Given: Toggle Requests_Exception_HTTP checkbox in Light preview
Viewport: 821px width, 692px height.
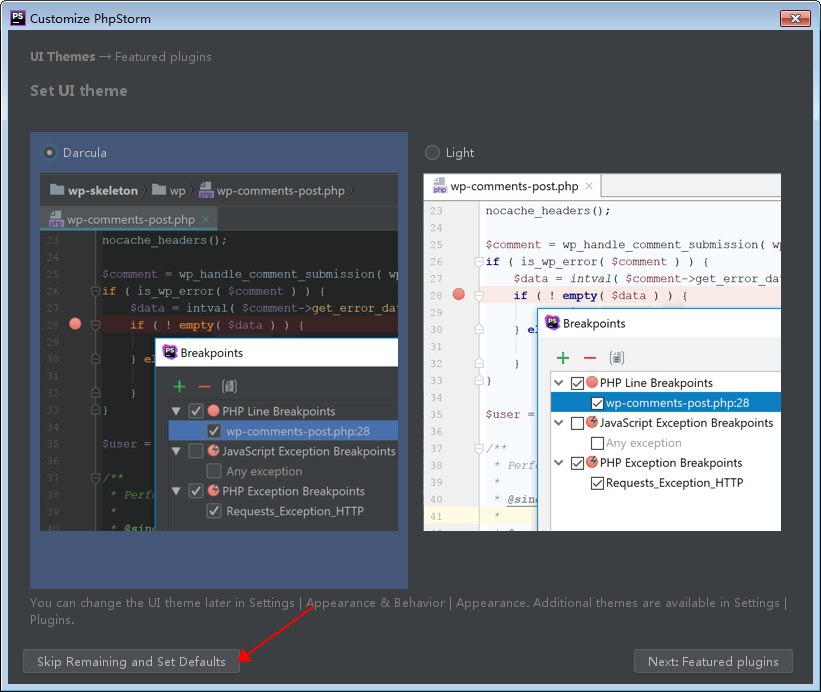Looking at the screenshot, I should click(x=597, y=483).
